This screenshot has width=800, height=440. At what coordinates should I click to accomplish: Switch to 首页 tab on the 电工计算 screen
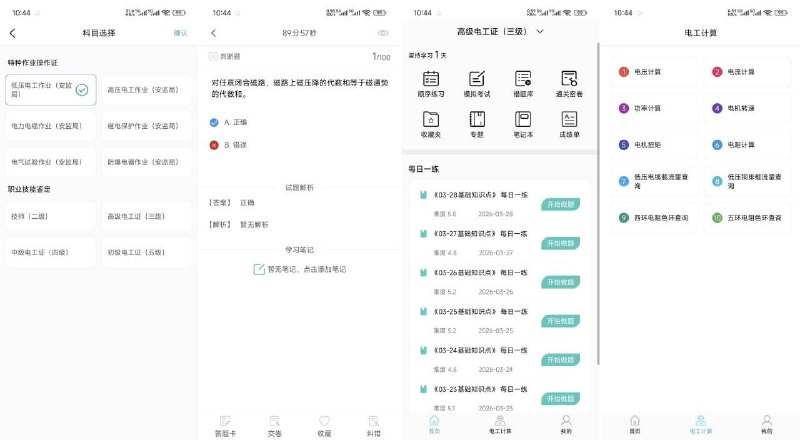point(634,424)
